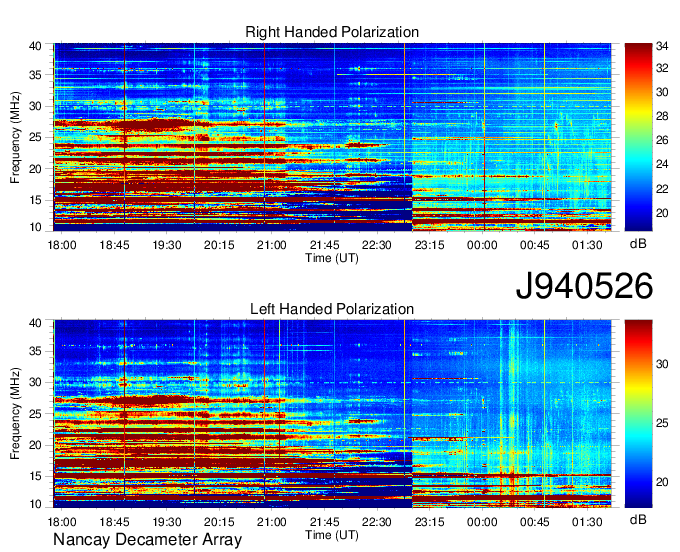The width and height of the screenshot is (680, 552).
Task: Select the 00:00 time tick under the Left Handed plot
Action: (x=482, y=522)
